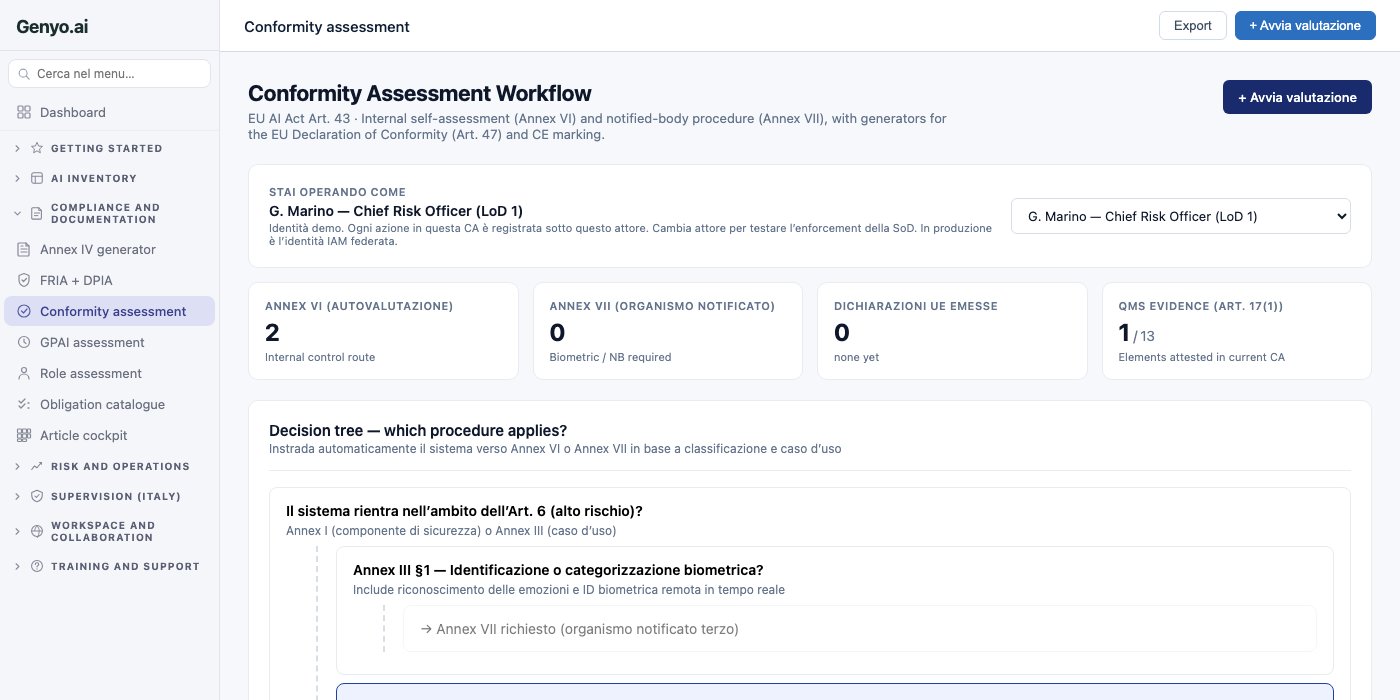The image size is (1400, 700).
Task: Open Annex IV generator page
Action: pos(109,250)
